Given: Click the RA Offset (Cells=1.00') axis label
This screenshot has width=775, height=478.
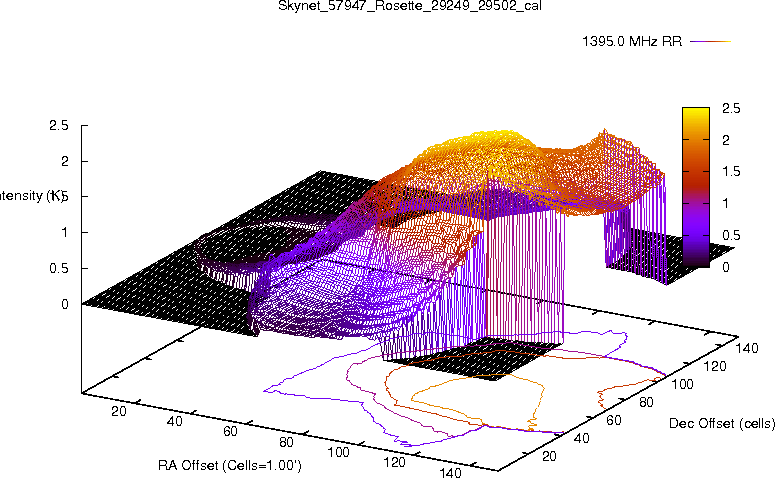Looking at the screenshot, I should click(230, 466).
